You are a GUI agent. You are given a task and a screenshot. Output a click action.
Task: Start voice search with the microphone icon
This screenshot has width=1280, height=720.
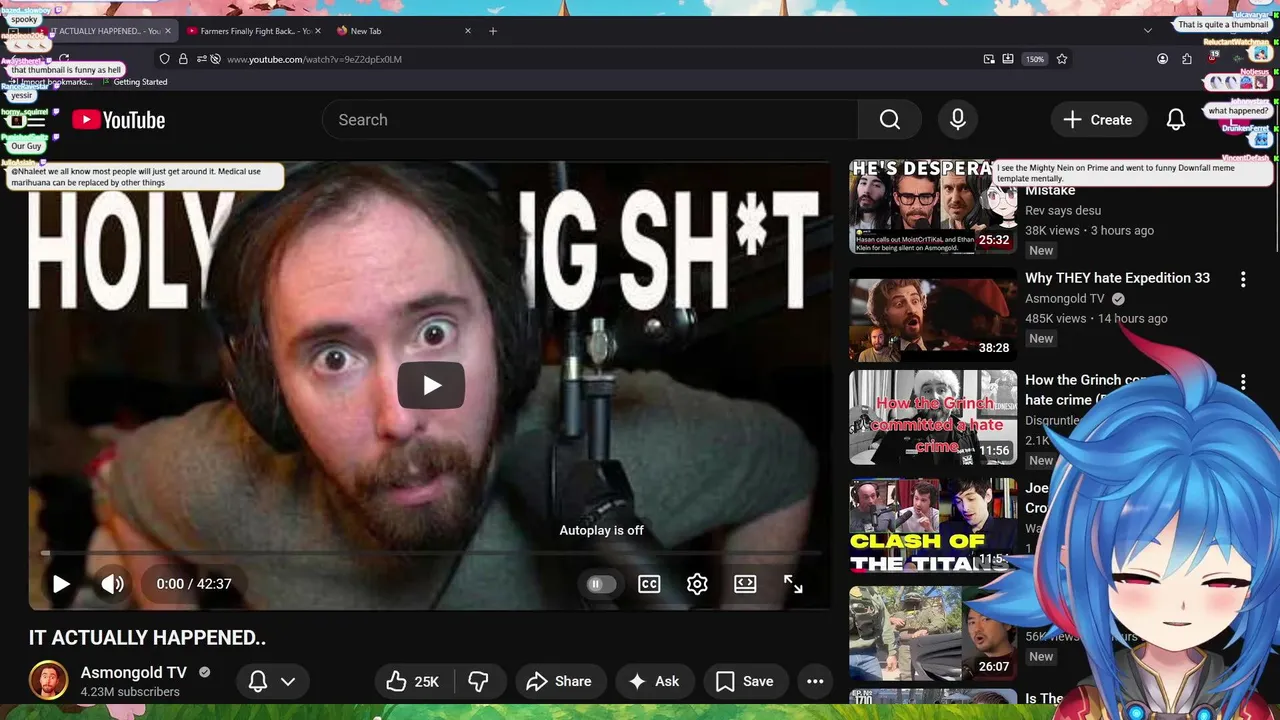[958, 120]
